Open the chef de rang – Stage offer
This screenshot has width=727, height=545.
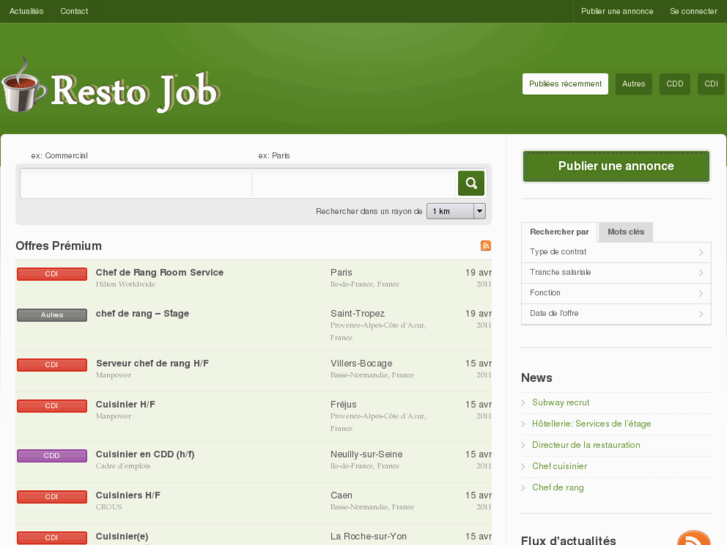[x=142, y=314]
